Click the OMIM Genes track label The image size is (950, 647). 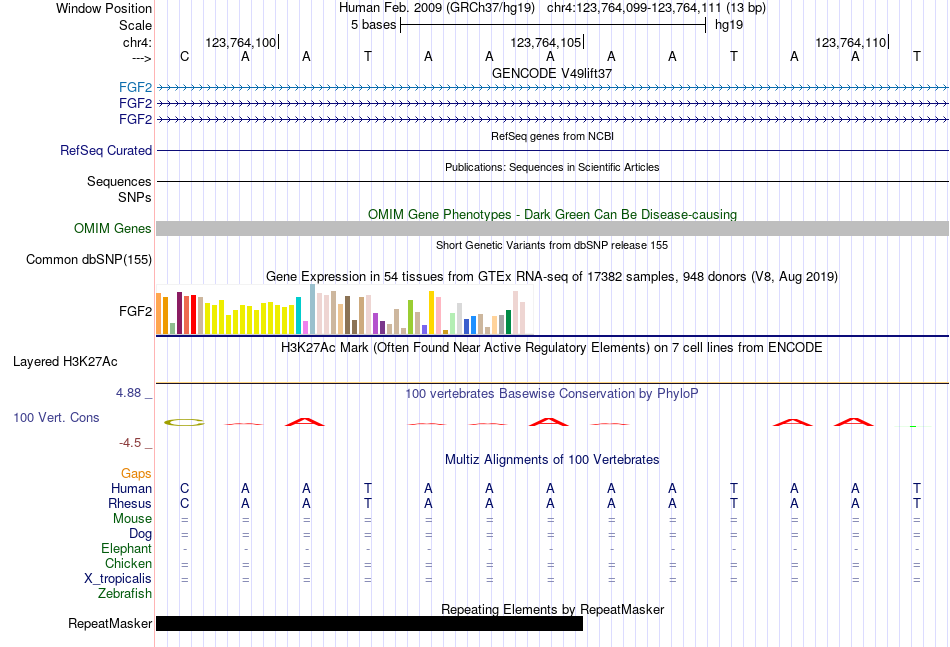[x=113, y=228]
